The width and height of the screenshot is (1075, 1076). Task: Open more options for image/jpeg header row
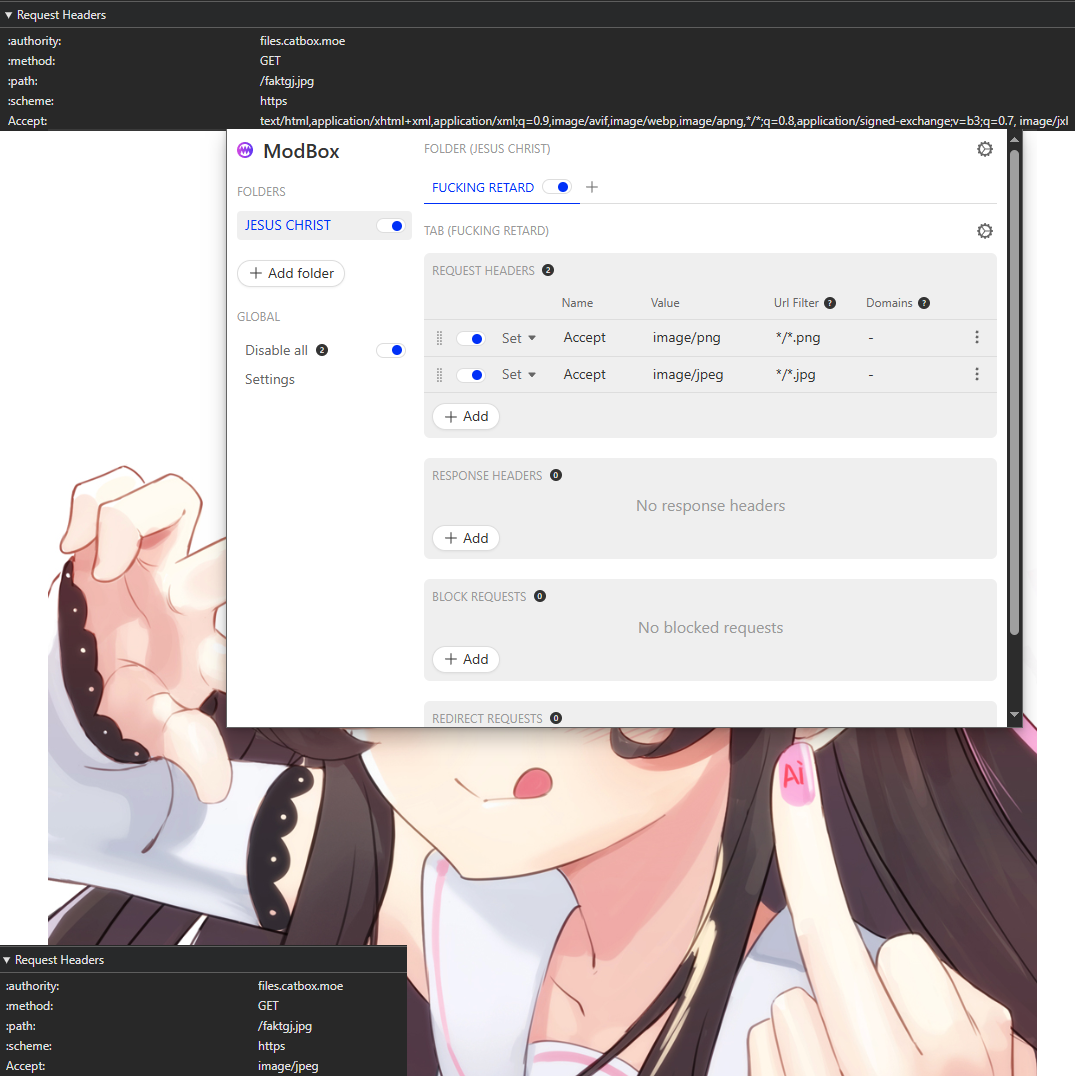[x=977, y=374]
